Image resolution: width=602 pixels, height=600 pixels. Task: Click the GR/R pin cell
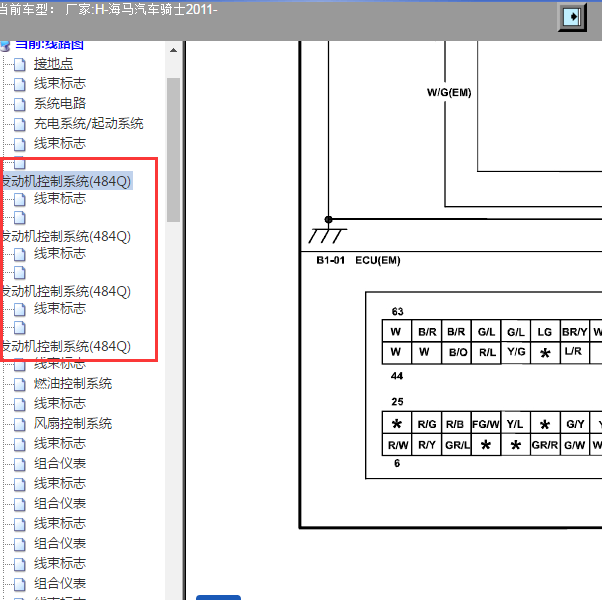[x=545, y=445]
